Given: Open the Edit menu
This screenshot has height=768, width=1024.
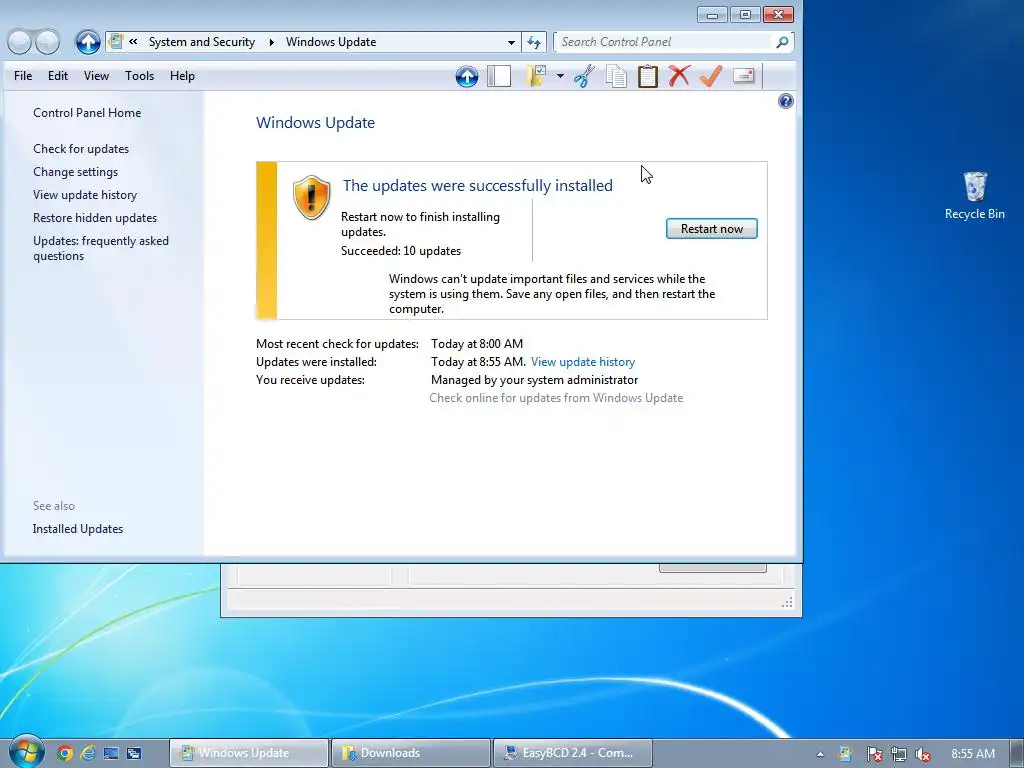Looking at the screenshot, I should [57, 76].
